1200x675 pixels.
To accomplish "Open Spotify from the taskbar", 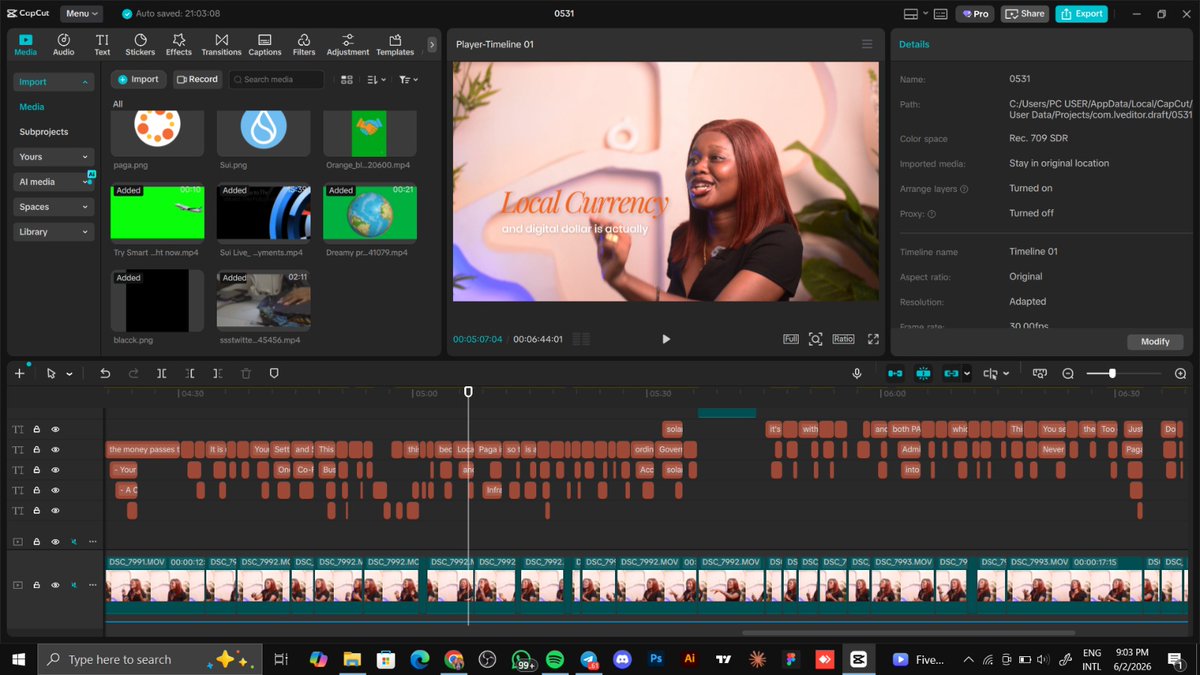I will point(555,659).
